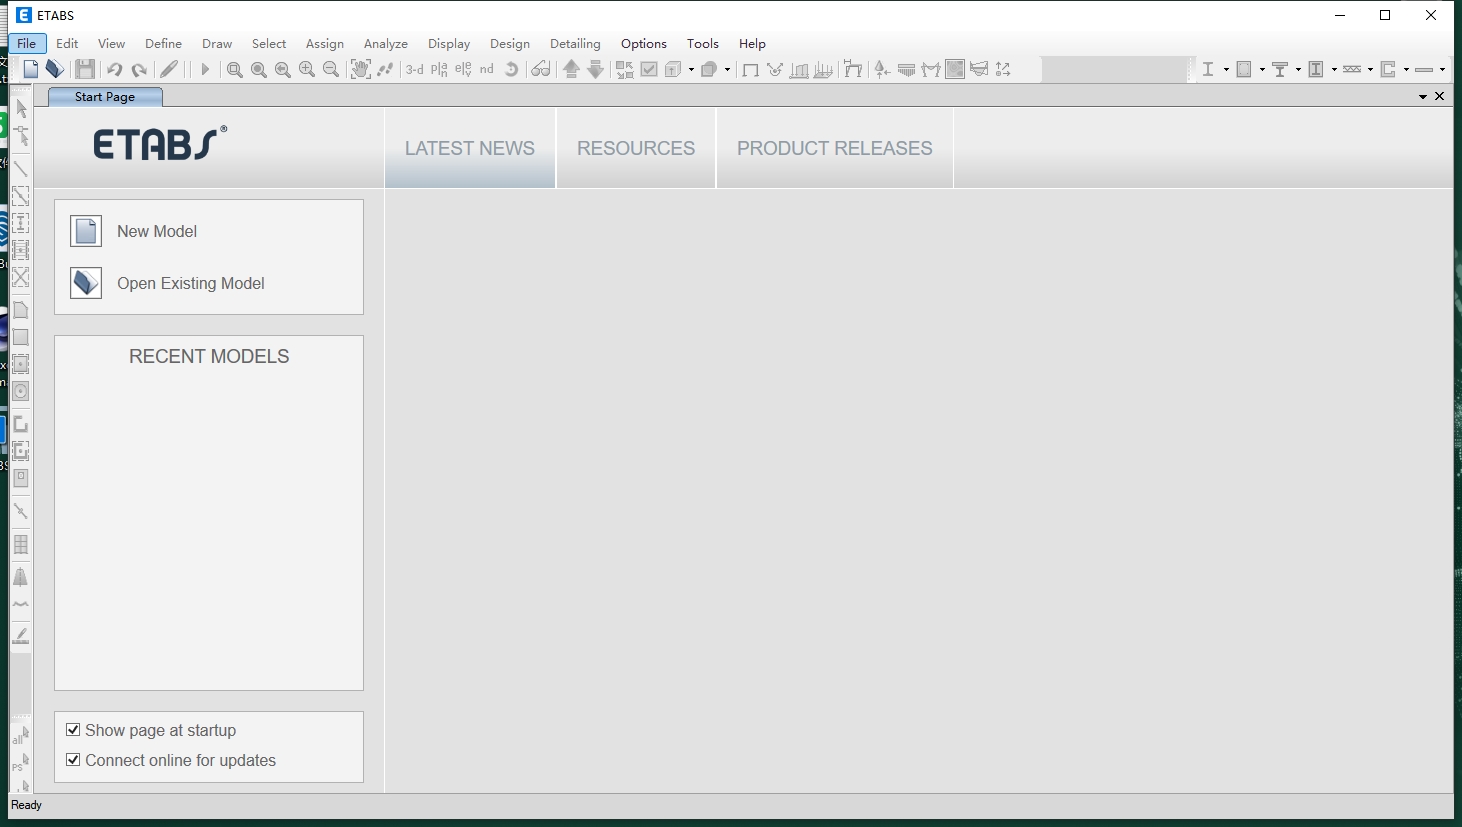Image resolution: width=1462 pixels, height=827 pixels.
Task: Click the Zoom In plus magnifier
Action: [307, 69]
